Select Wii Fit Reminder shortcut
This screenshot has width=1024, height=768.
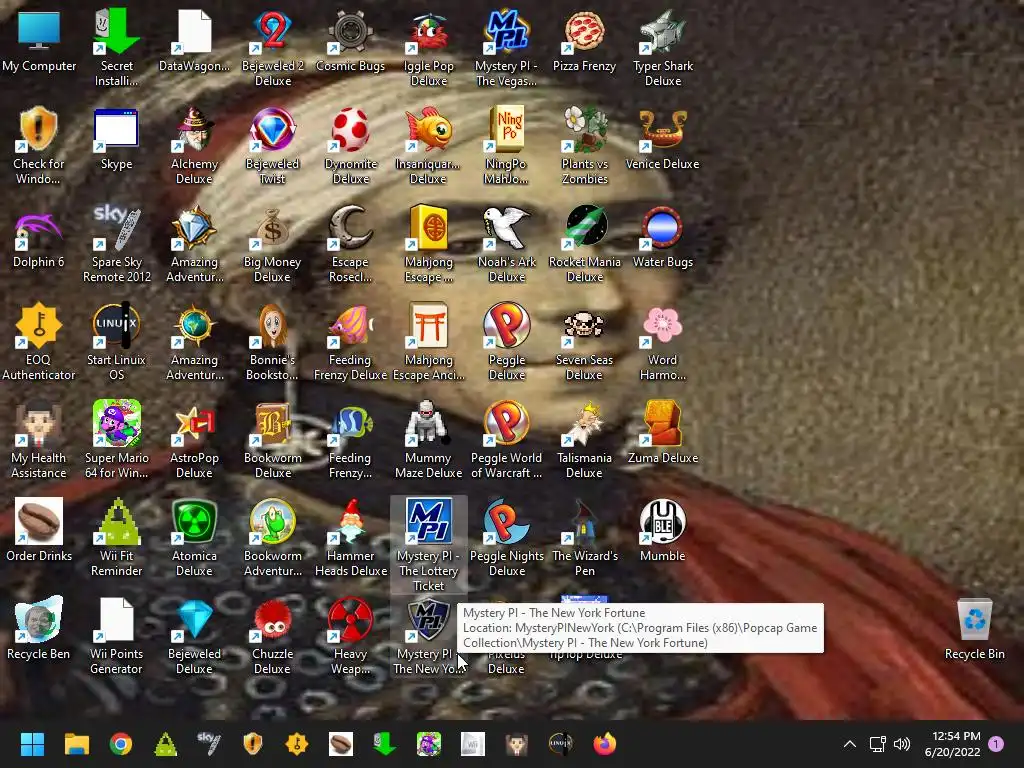(x=116, y=537)
